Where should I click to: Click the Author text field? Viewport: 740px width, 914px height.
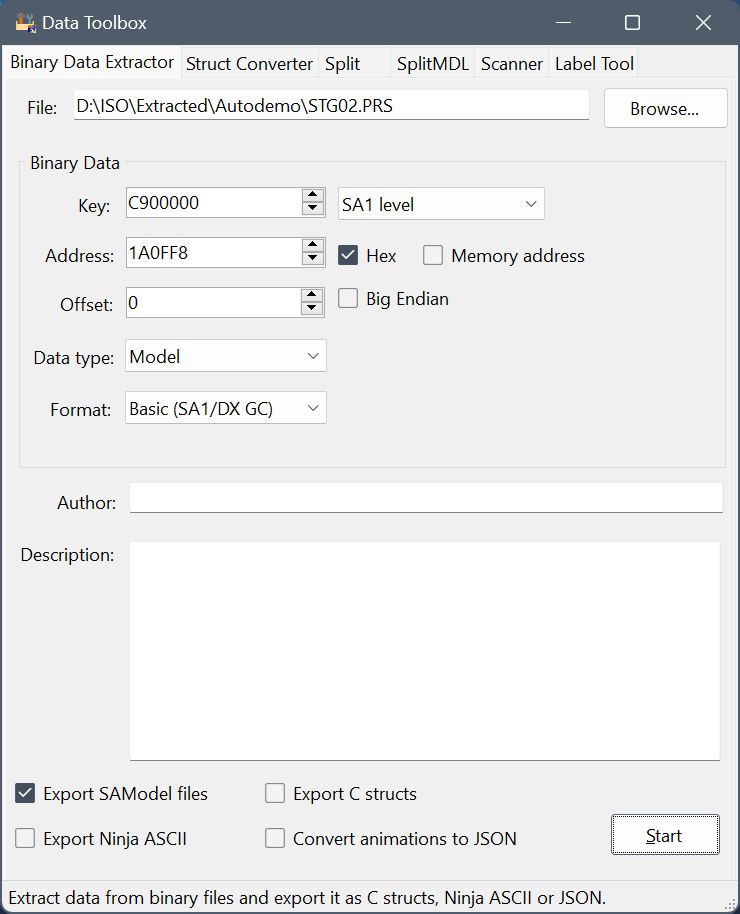pos(426,498)
